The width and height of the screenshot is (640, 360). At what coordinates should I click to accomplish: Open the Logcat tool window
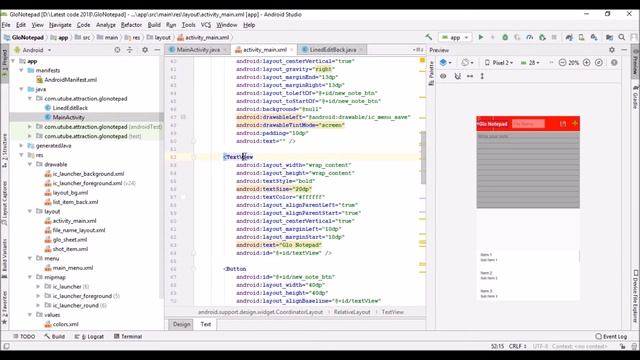pyautogui.click(x=89, y=336)
